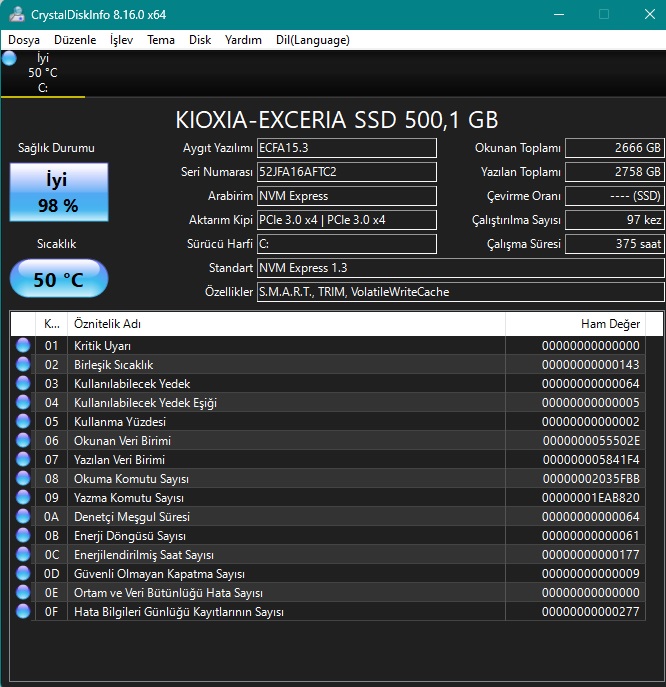The width and height of the screenshot is (666, 687).
Task: Click the Aygıt Yazılımı field ECFA15.3
Action: pyautogui.click(x=347, y=148)
